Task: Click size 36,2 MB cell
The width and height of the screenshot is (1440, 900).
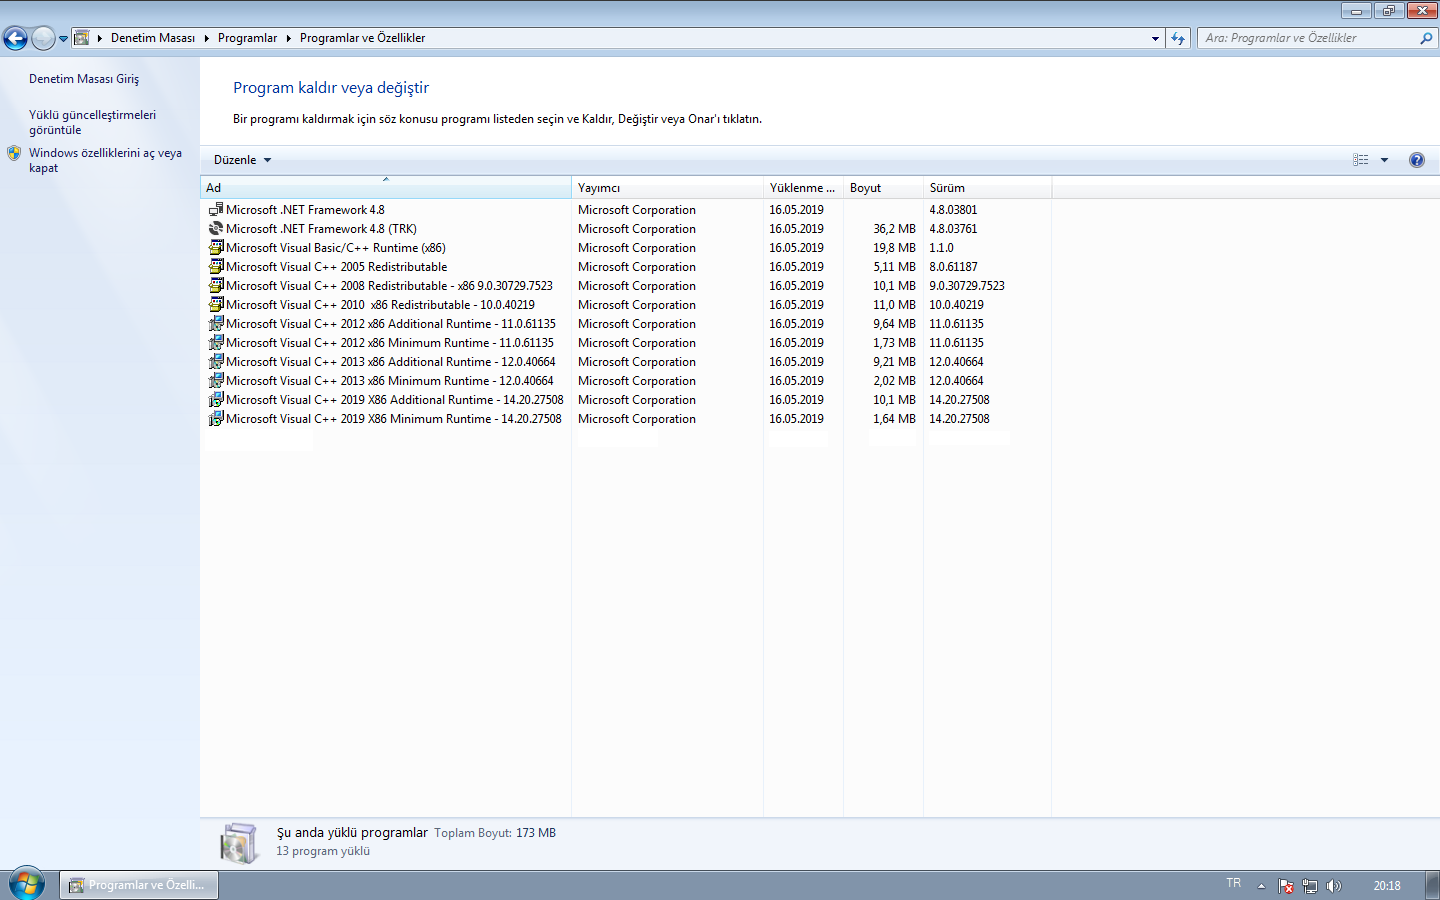Action: (894, 229)
